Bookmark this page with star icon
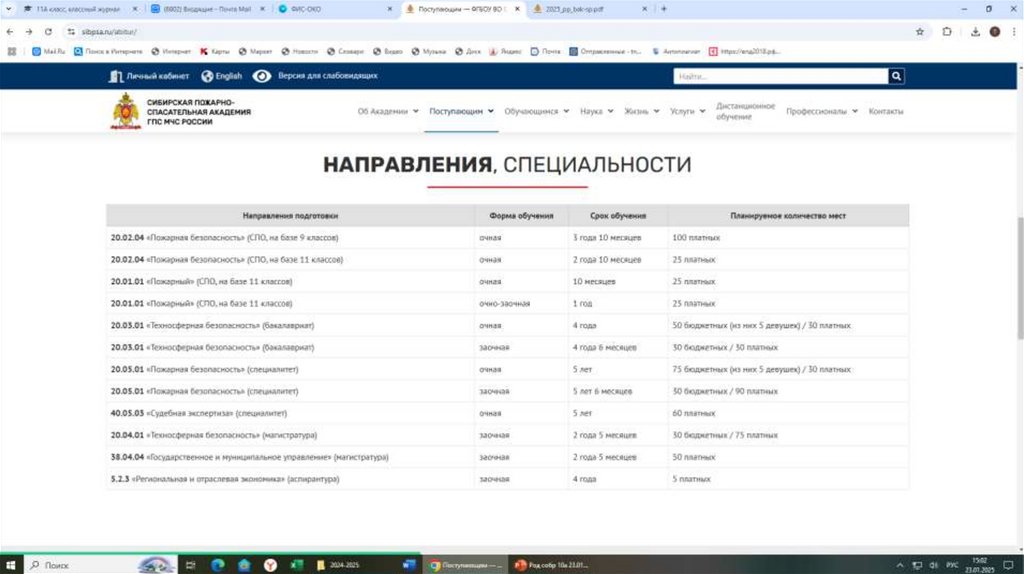1024x574 pixels. 920,31
